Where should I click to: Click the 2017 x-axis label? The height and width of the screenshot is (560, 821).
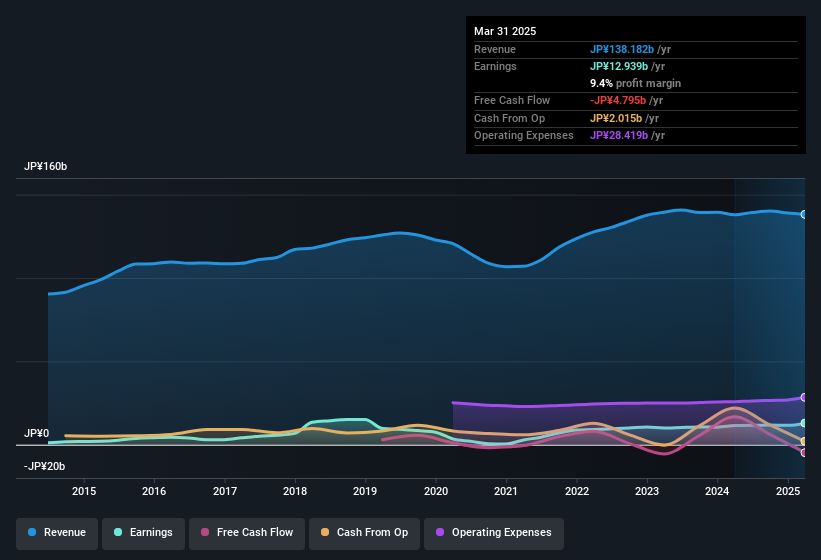click(225, 491)
